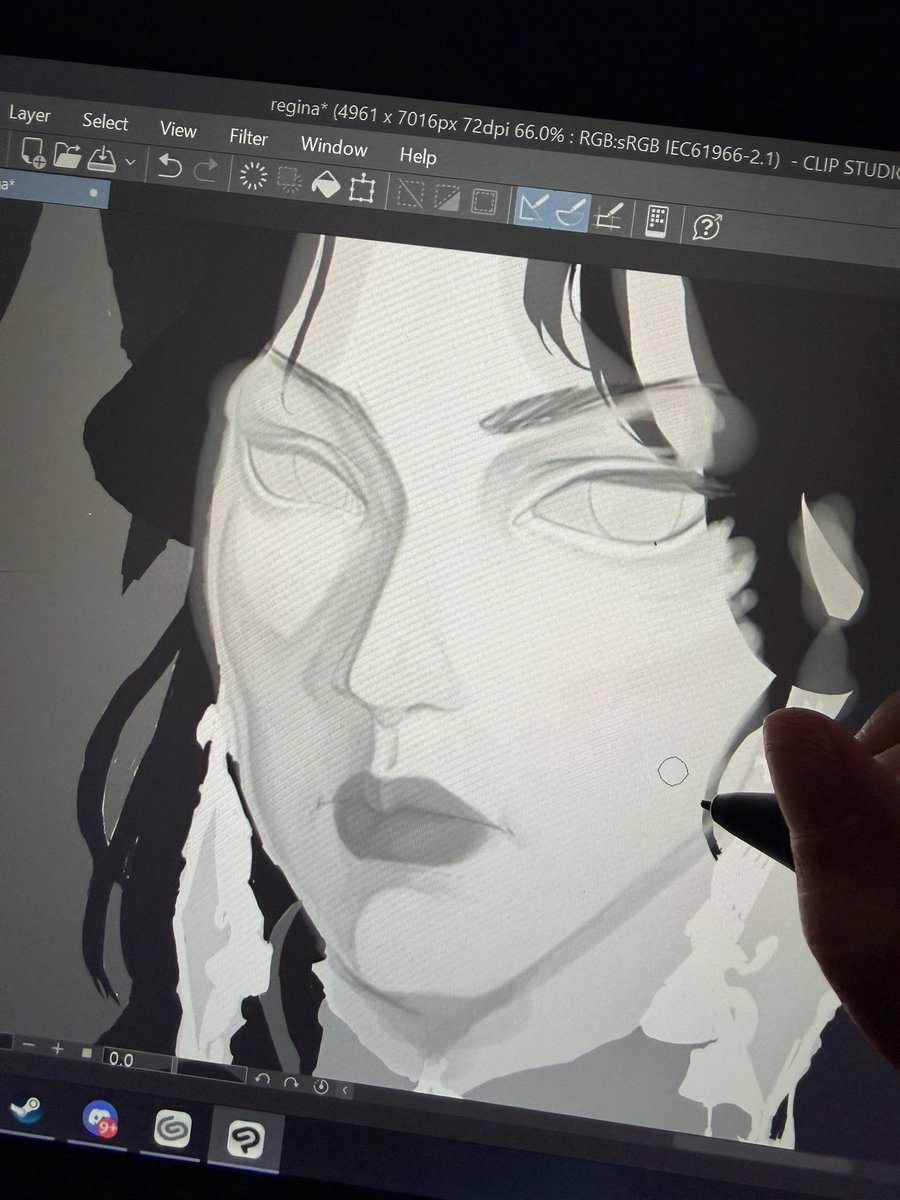Toggle Snap to Ruler
900x1200 pixels.
(x=533, y=206)
